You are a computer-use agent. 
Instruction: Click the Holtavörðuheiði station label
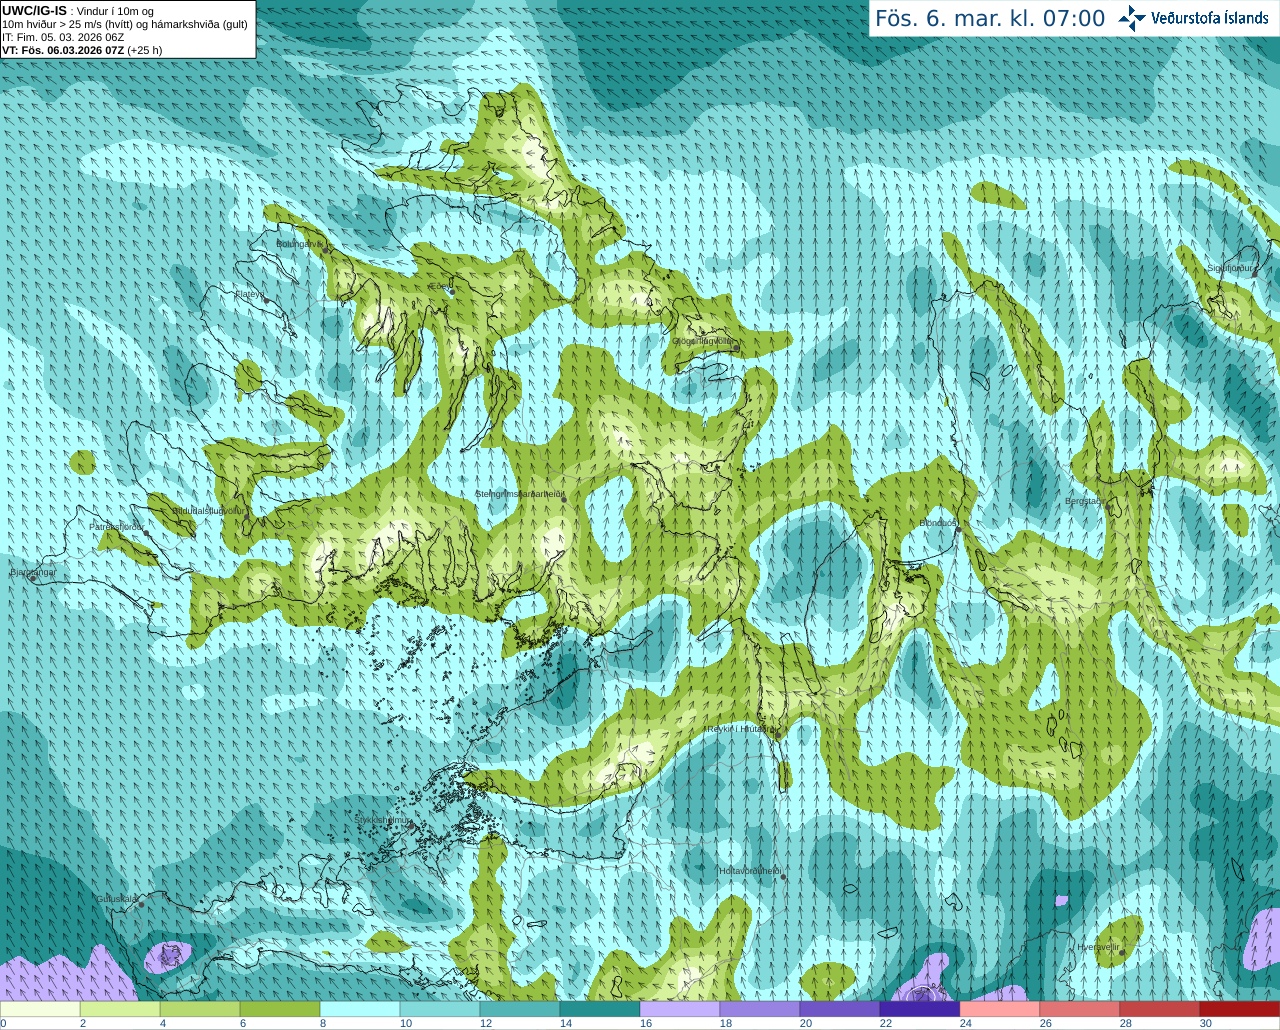pos(750,871)
